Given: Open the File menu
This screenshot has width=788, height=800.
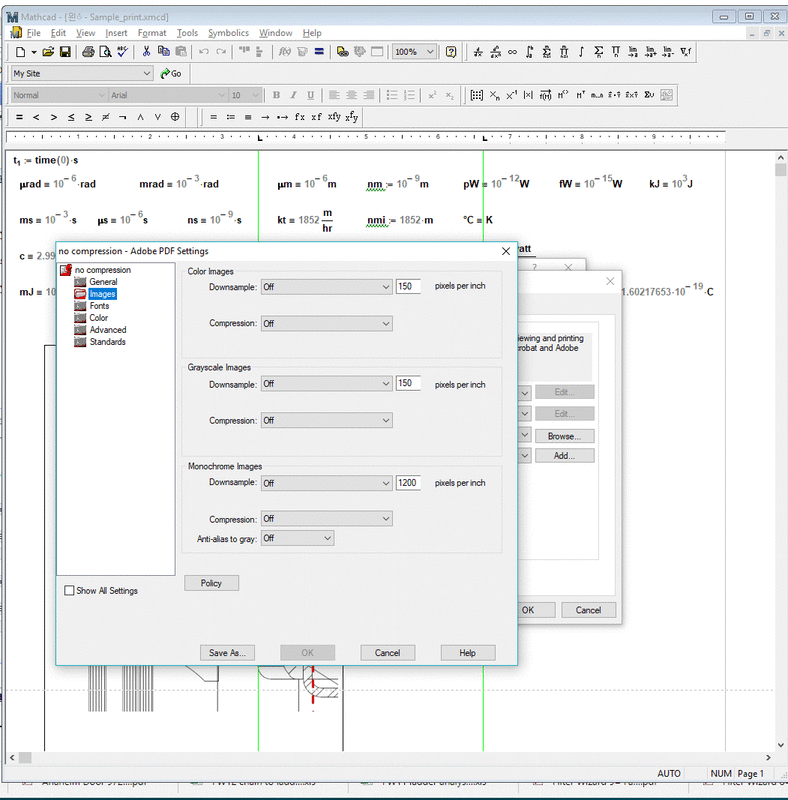Looking at the screenshot, I should (x=33, y=33).
